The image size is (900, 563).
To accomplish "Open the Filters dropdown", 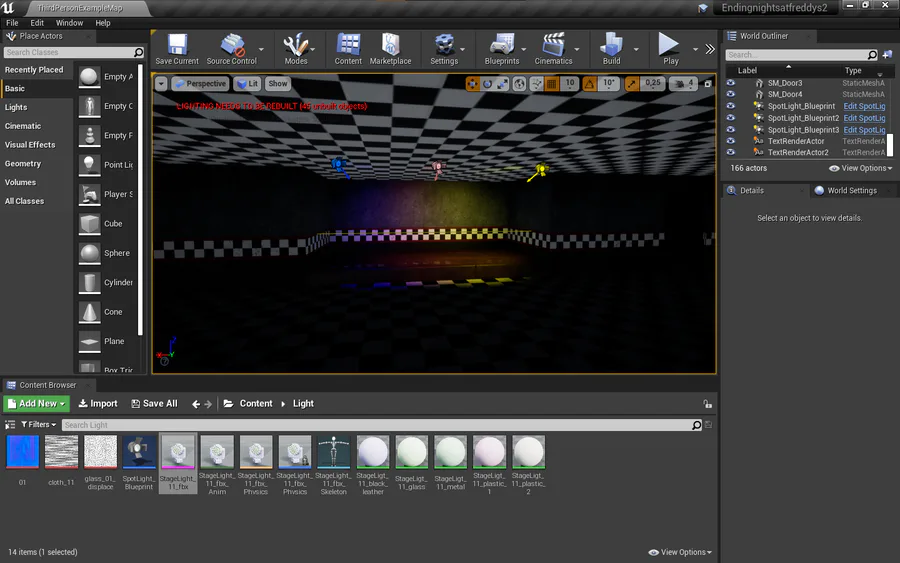I will pos(38,425).
